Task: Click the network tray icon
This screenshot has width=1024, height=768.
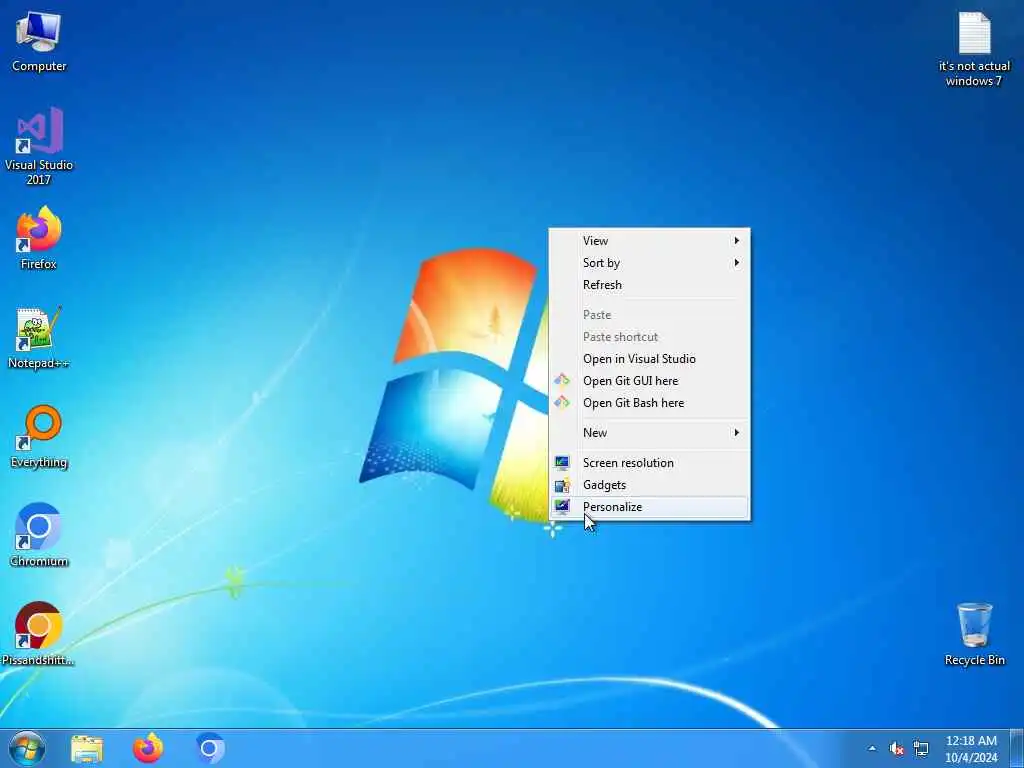Action: (x=921, y=748)
